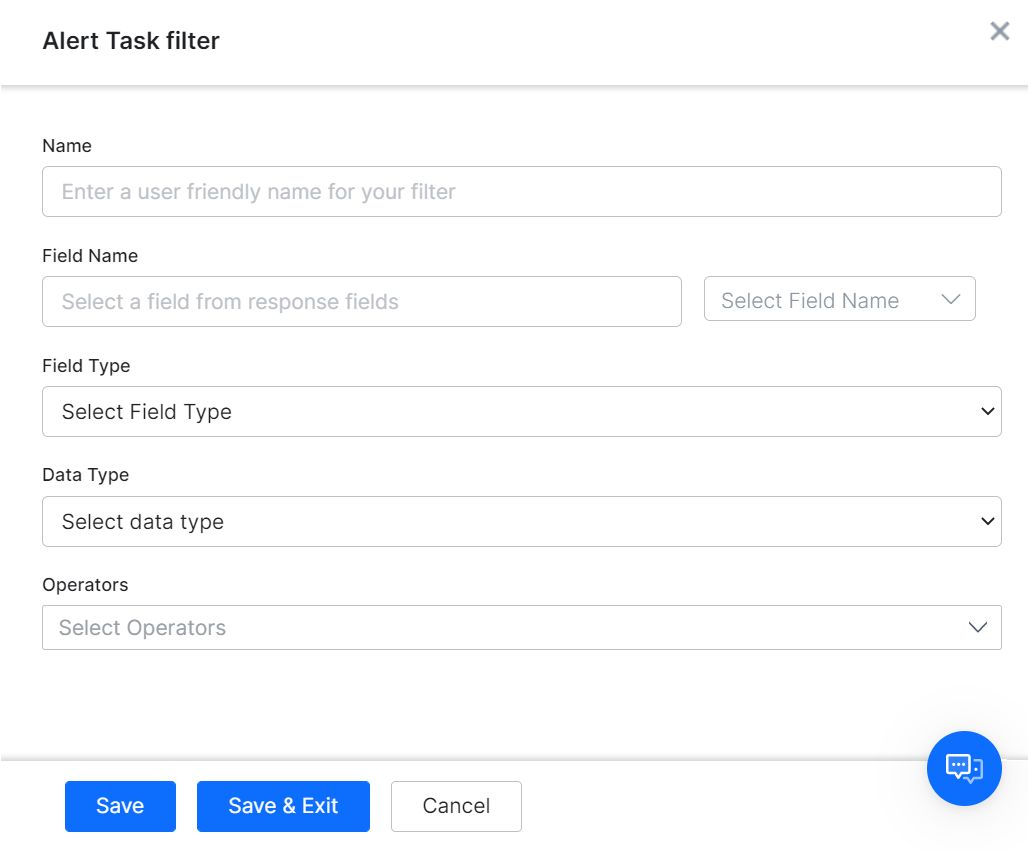Focus the filter name placeholder text box
Image resolution: width=1029 pixels, height=852 pixels.
521,191
